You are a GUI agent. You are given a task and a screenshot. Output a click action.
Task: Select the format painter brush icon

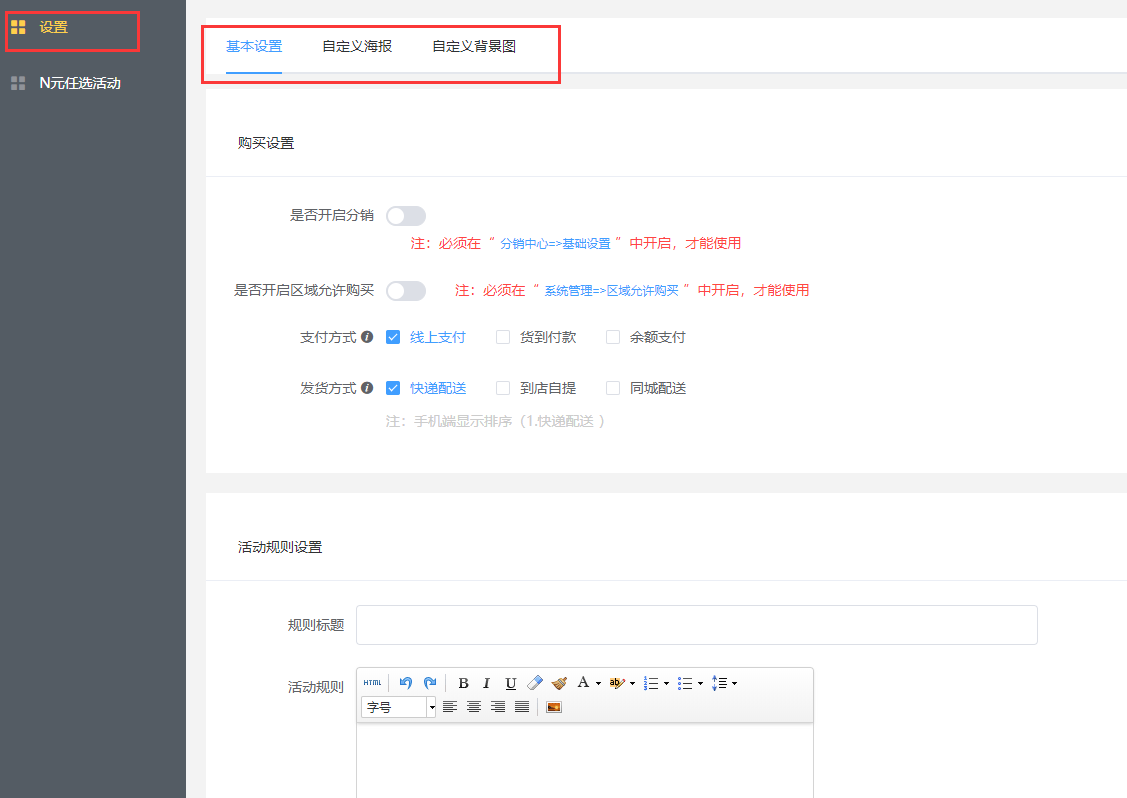point(559,683)
